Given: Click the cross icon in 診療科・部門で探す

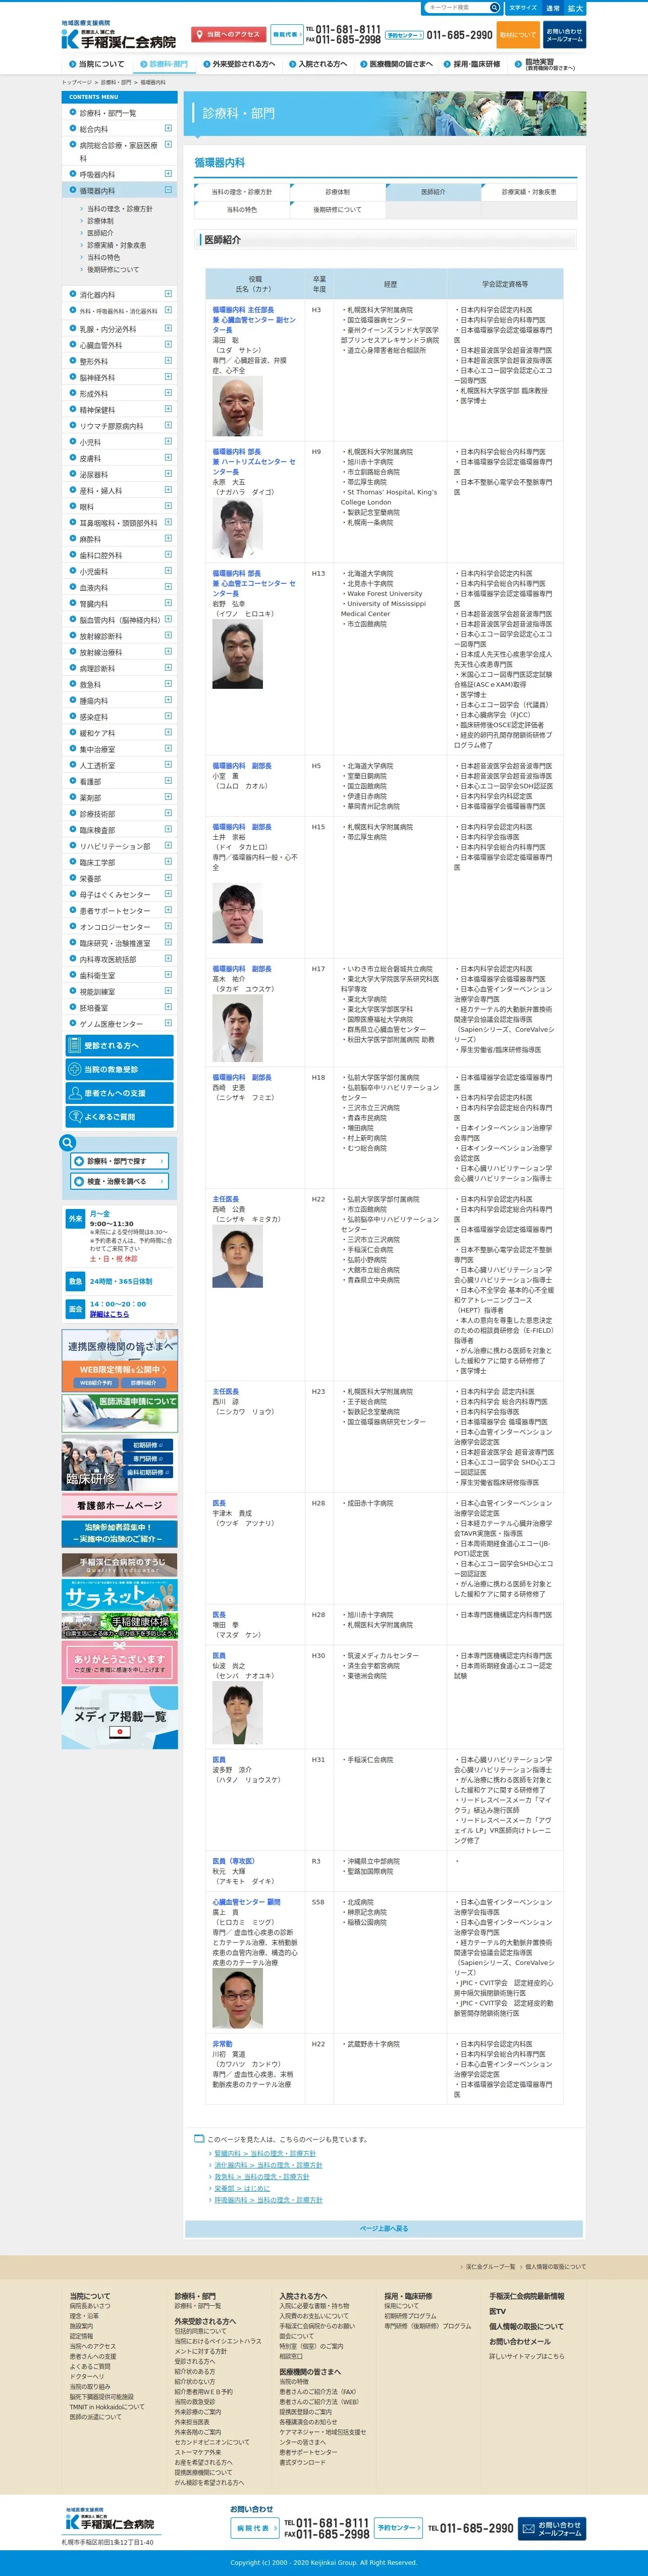Looking at the screenshot, I should point(79,1161).
